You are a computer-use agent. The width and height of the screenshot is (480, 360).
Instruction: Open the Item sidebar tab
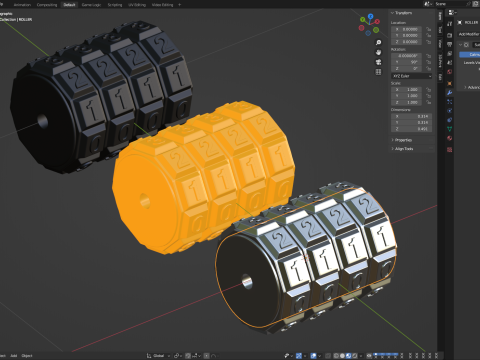pyautogui.click(x=440, y=16)
